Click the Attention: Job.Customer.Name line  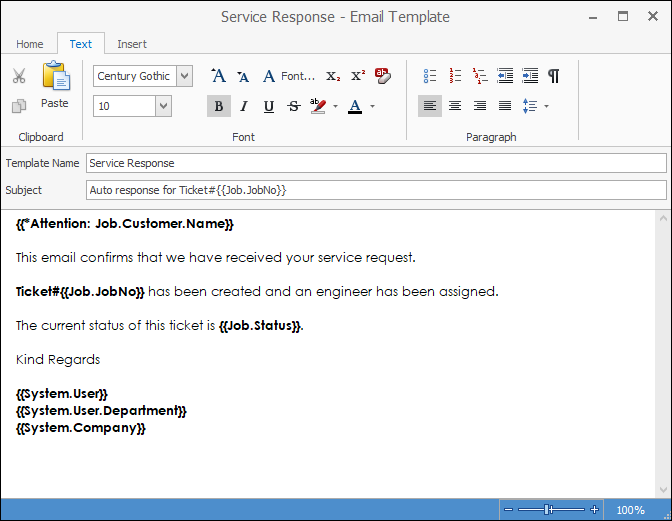pos(125,224)
